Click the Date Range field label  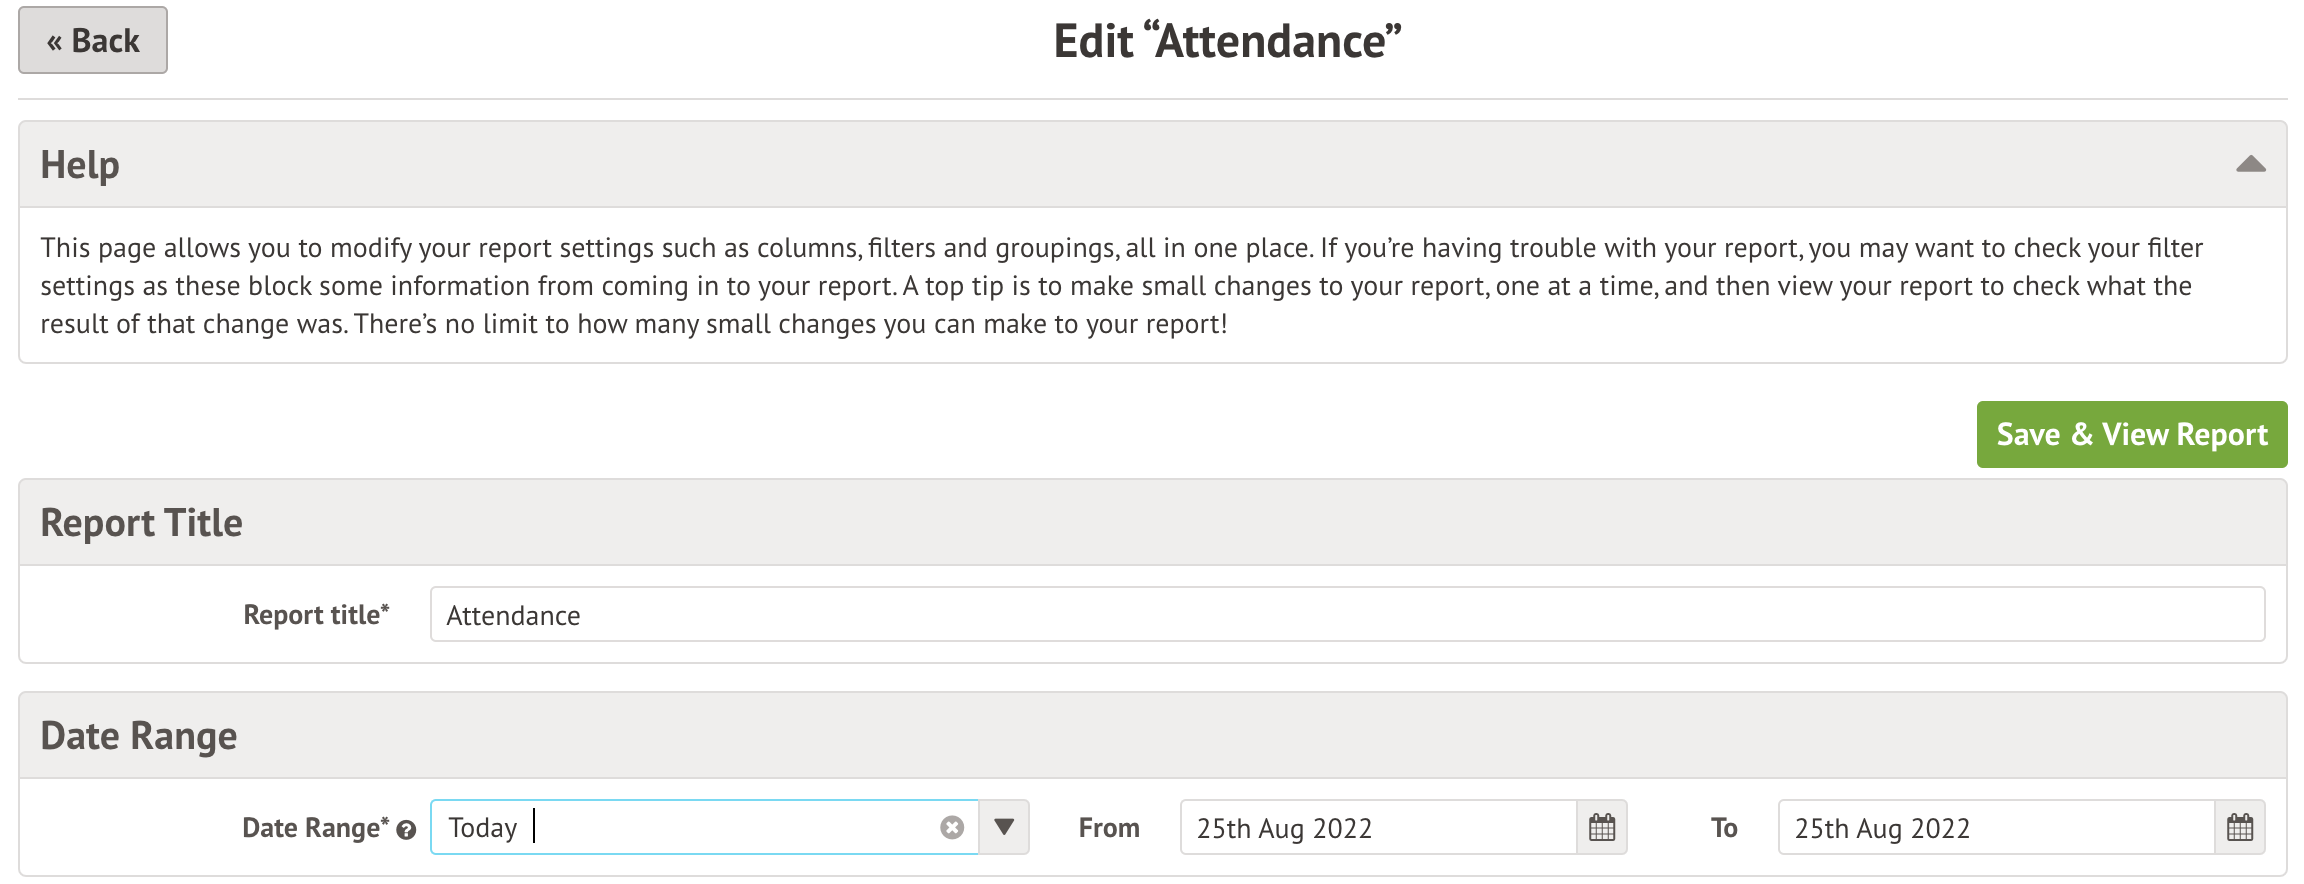click(314, 828)
